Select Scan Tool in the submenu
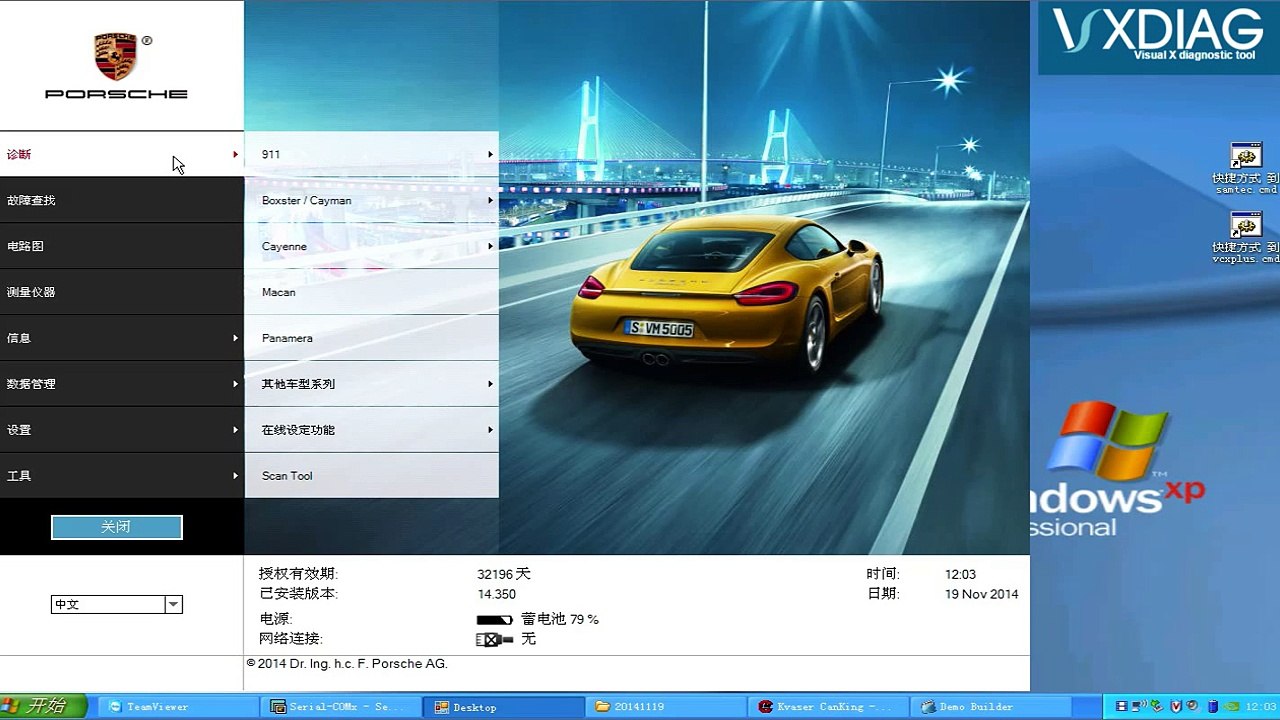The height and width of the screenshot is (720, 1280). (x=372, y=476)
